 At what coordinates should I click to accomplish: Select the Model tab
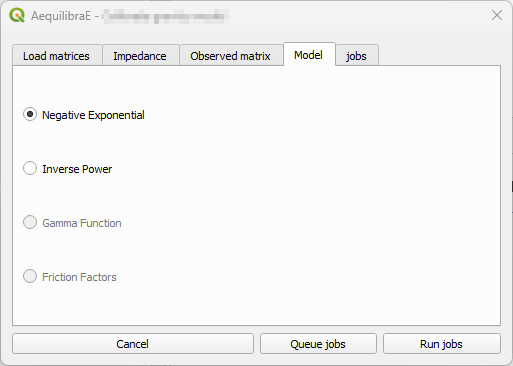pyautogui.click(x=309, y=54)
